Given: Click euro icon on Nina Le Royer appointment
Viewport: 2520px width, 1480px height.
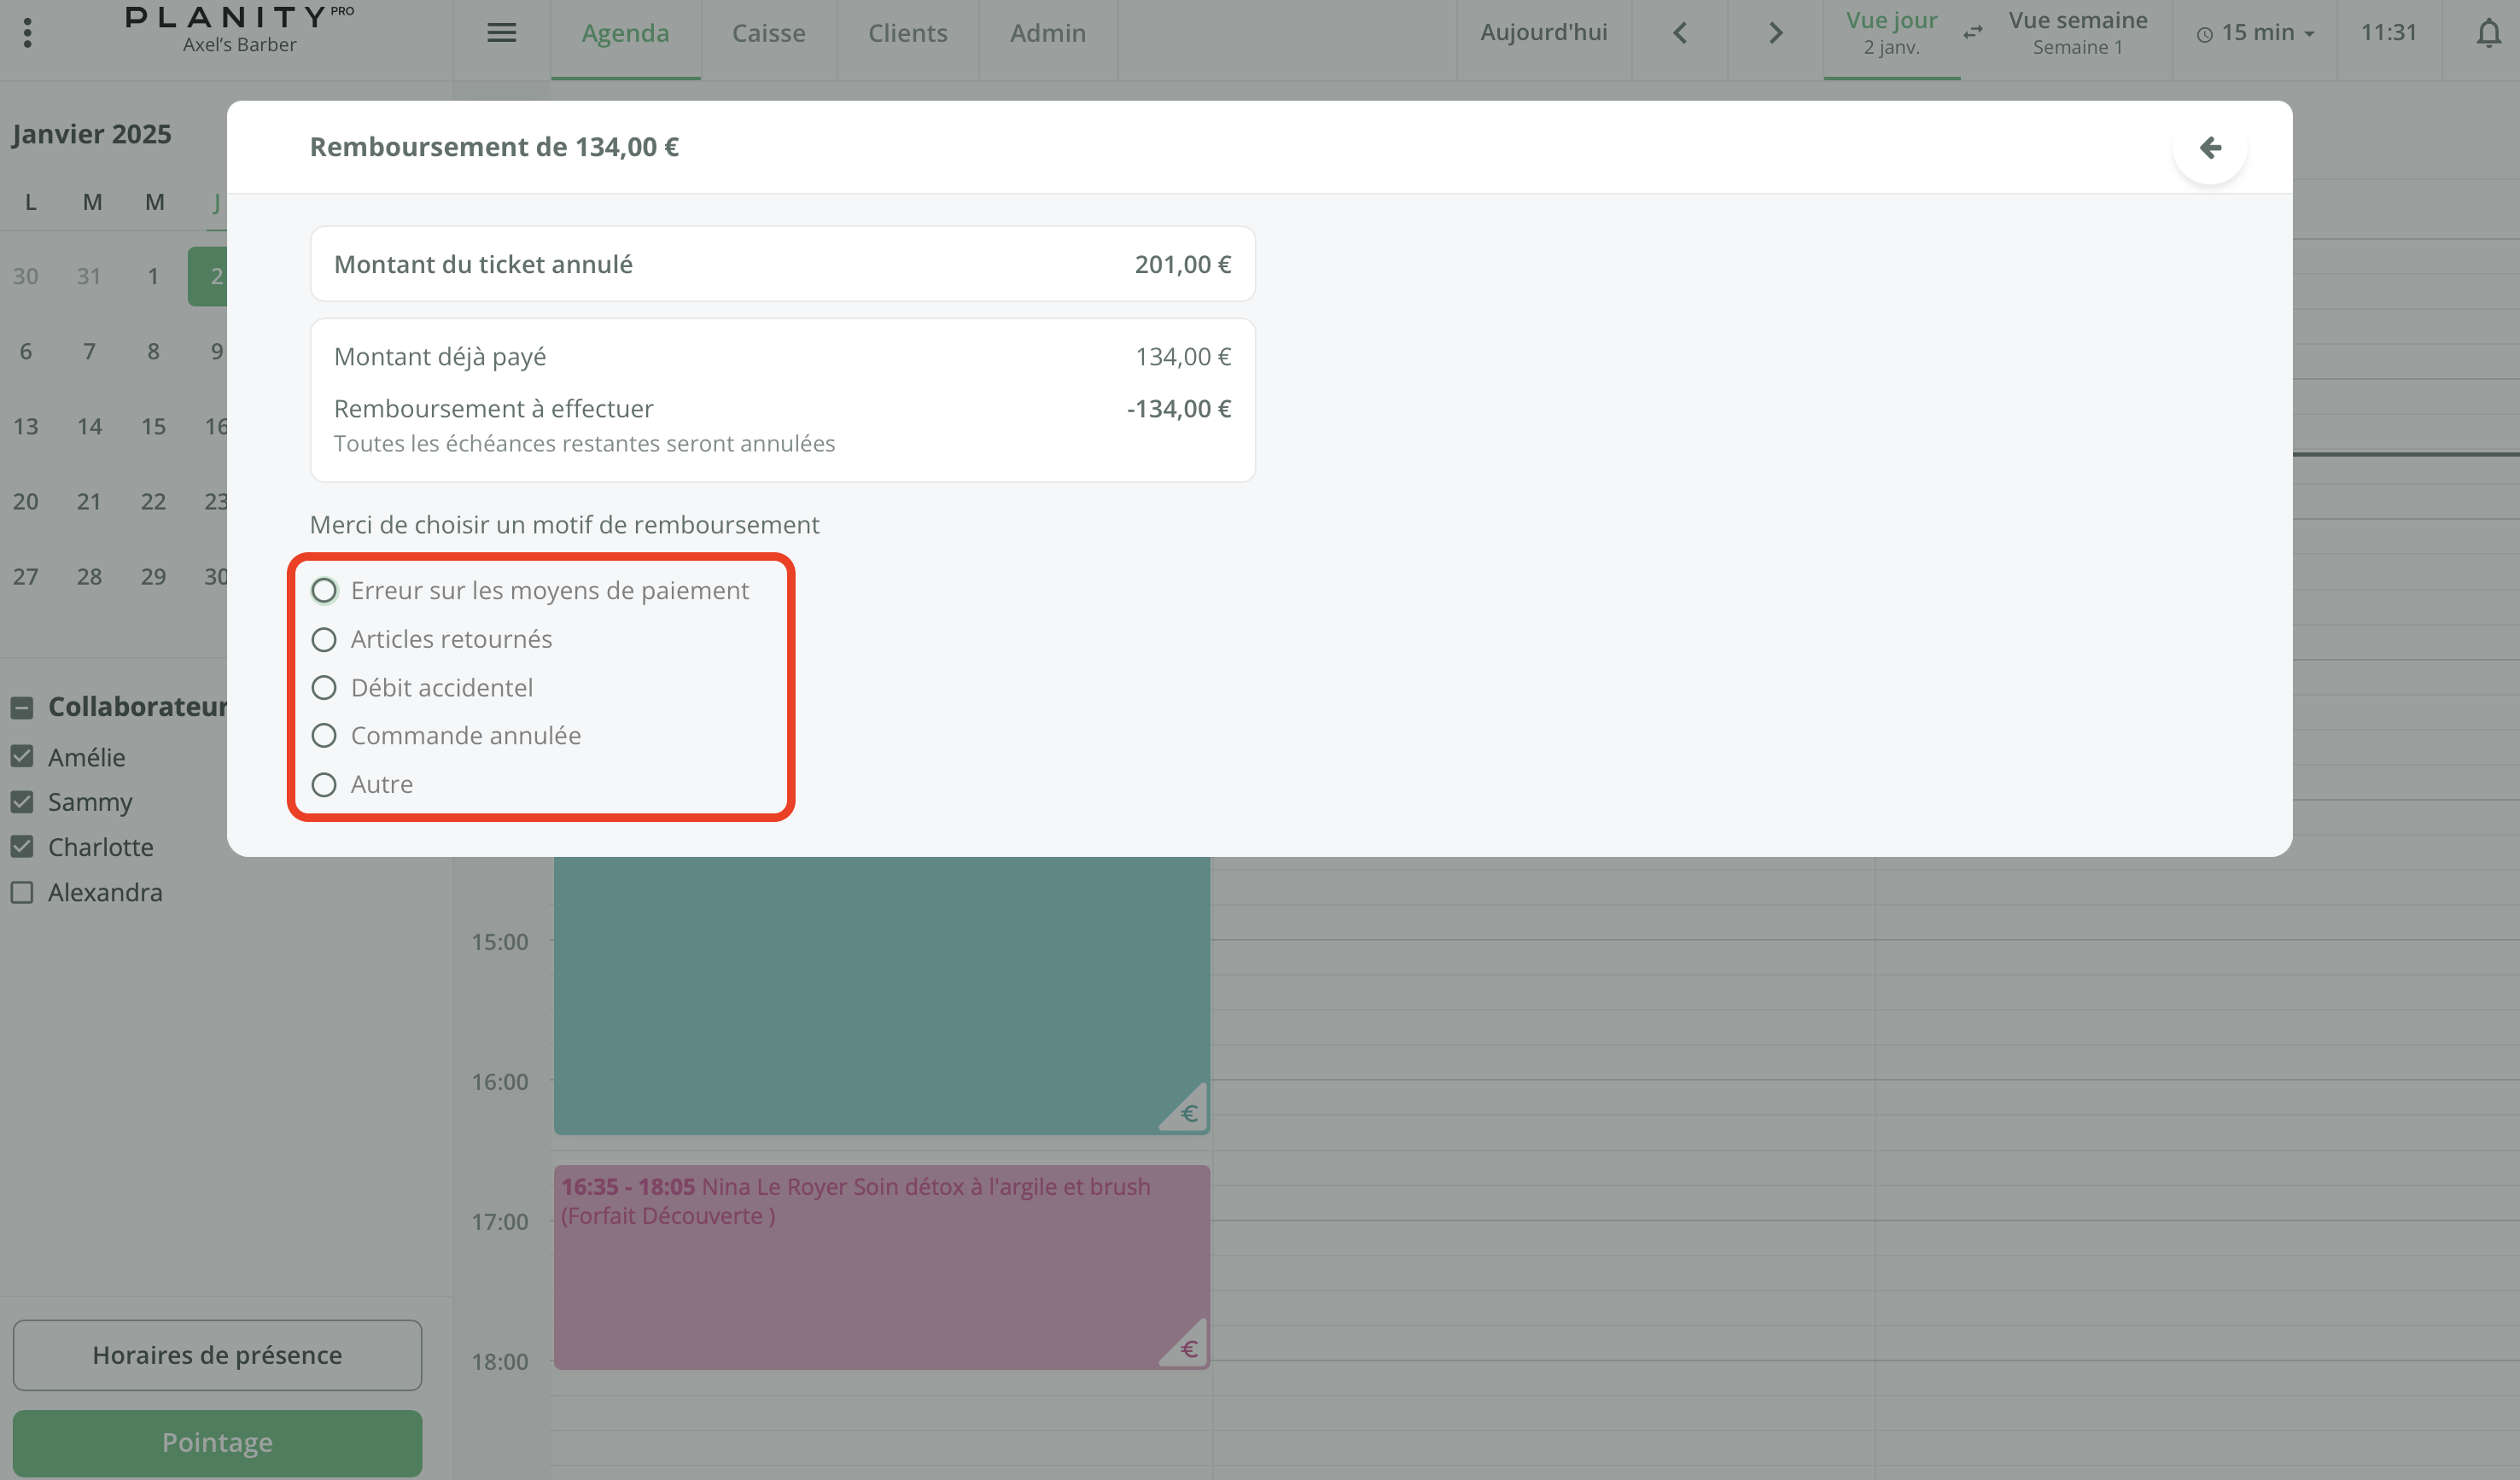Looking at the screenshot, I should click(1188, 1348).
